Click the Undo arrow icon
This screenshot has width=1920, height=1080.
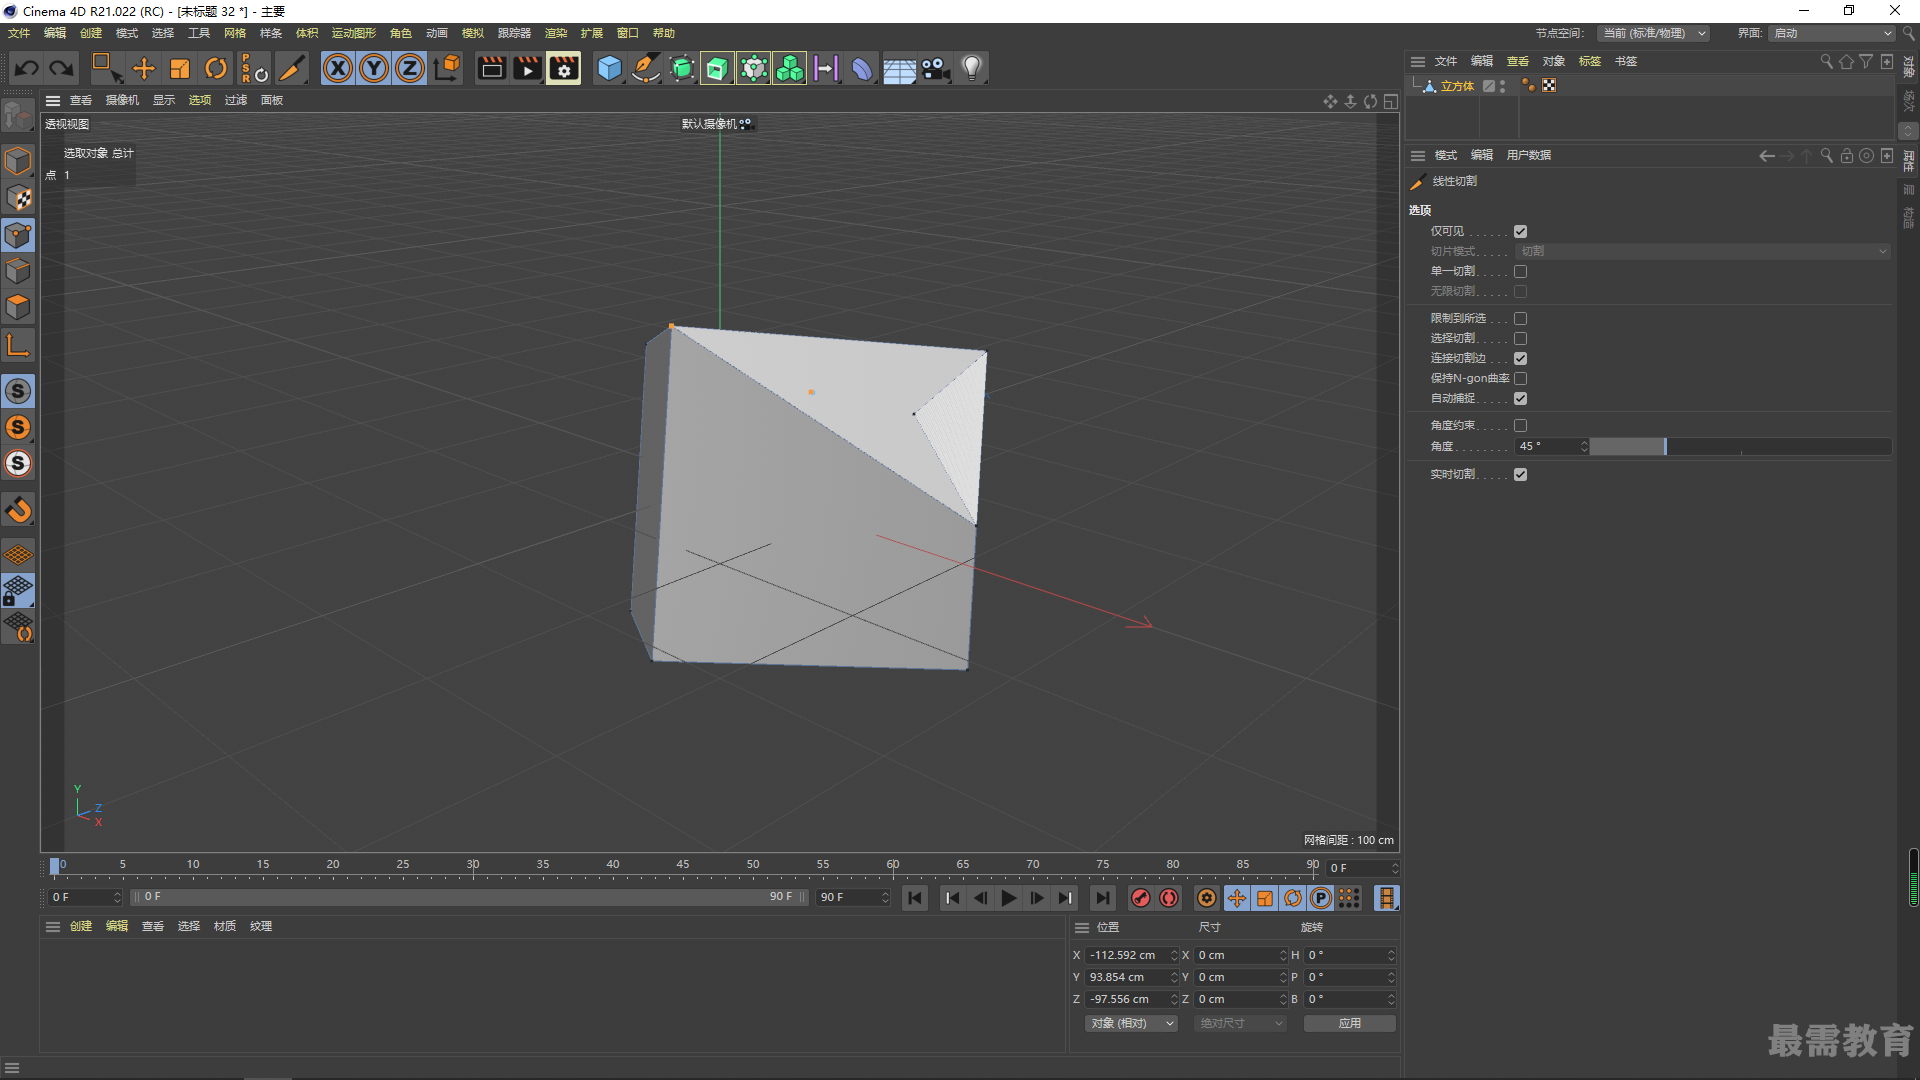[x=27, y=69]
